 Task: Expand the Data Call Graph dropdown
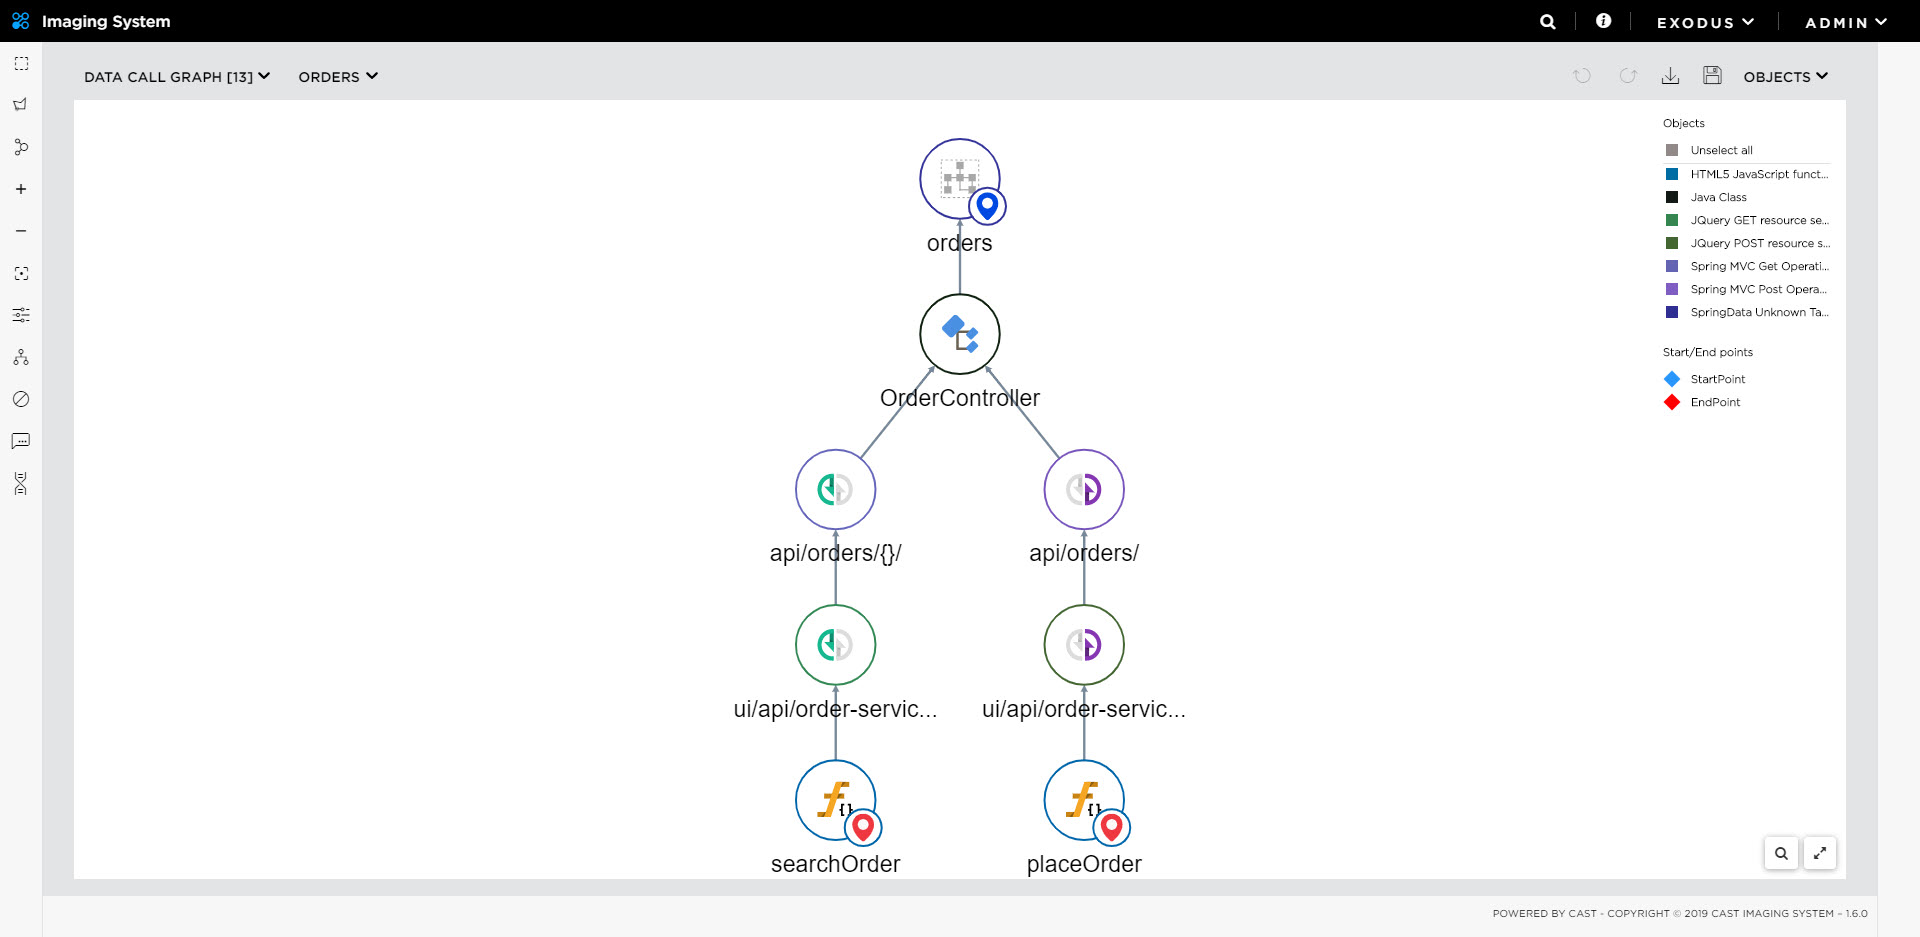click(177, 77)
